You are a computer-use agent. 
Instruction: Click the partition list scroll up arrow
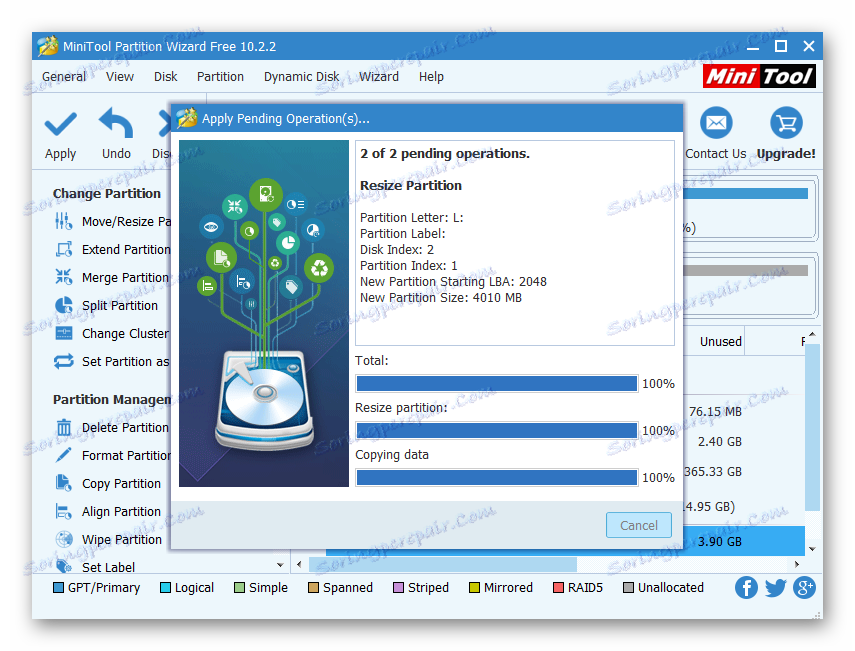812,334
